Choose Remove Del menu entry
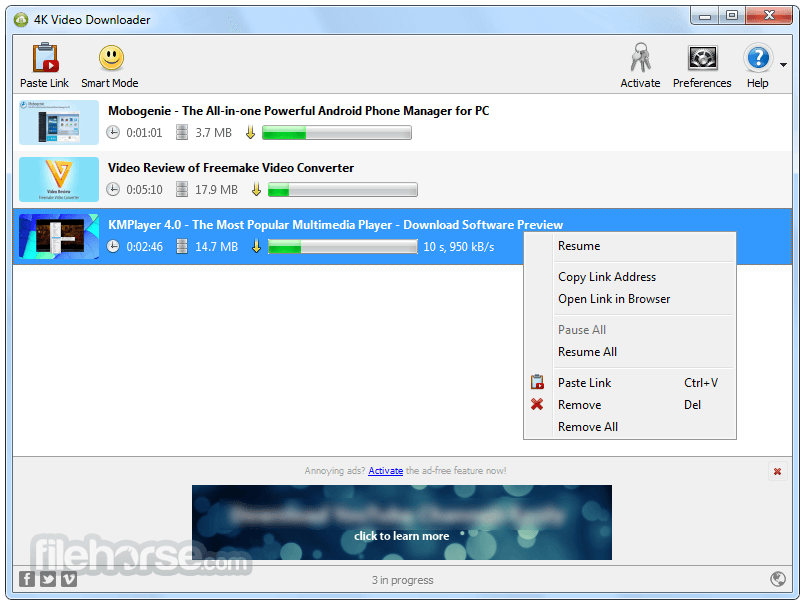This screenshot has width=805, height=606. point(630,405)
